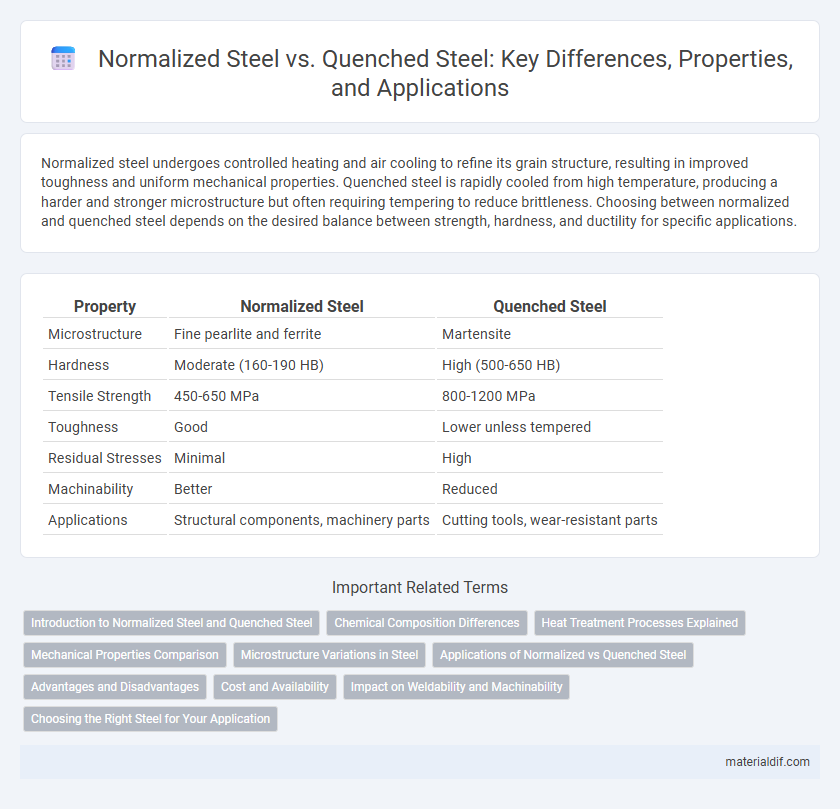Image resolution: width=840 pixels, height=809 pixels.
Task: Open 'Applications of Normalized vs Quenched Steel' tag
Action: pos(563,655)
